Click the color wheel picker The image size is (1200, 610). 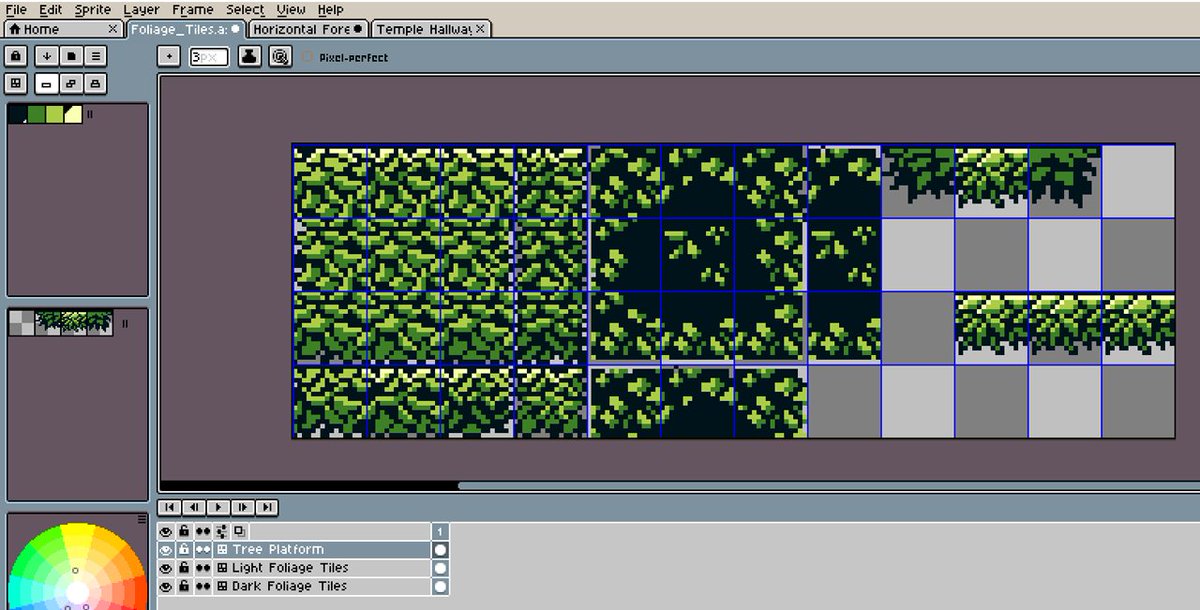pos(76,566)
